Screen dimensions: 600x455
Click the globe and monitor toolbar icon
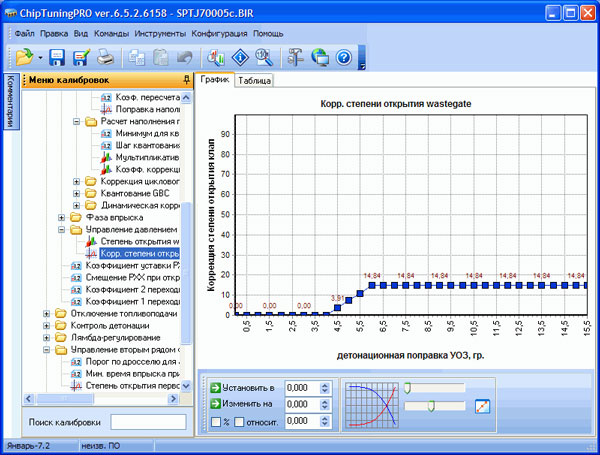[319, 59]
